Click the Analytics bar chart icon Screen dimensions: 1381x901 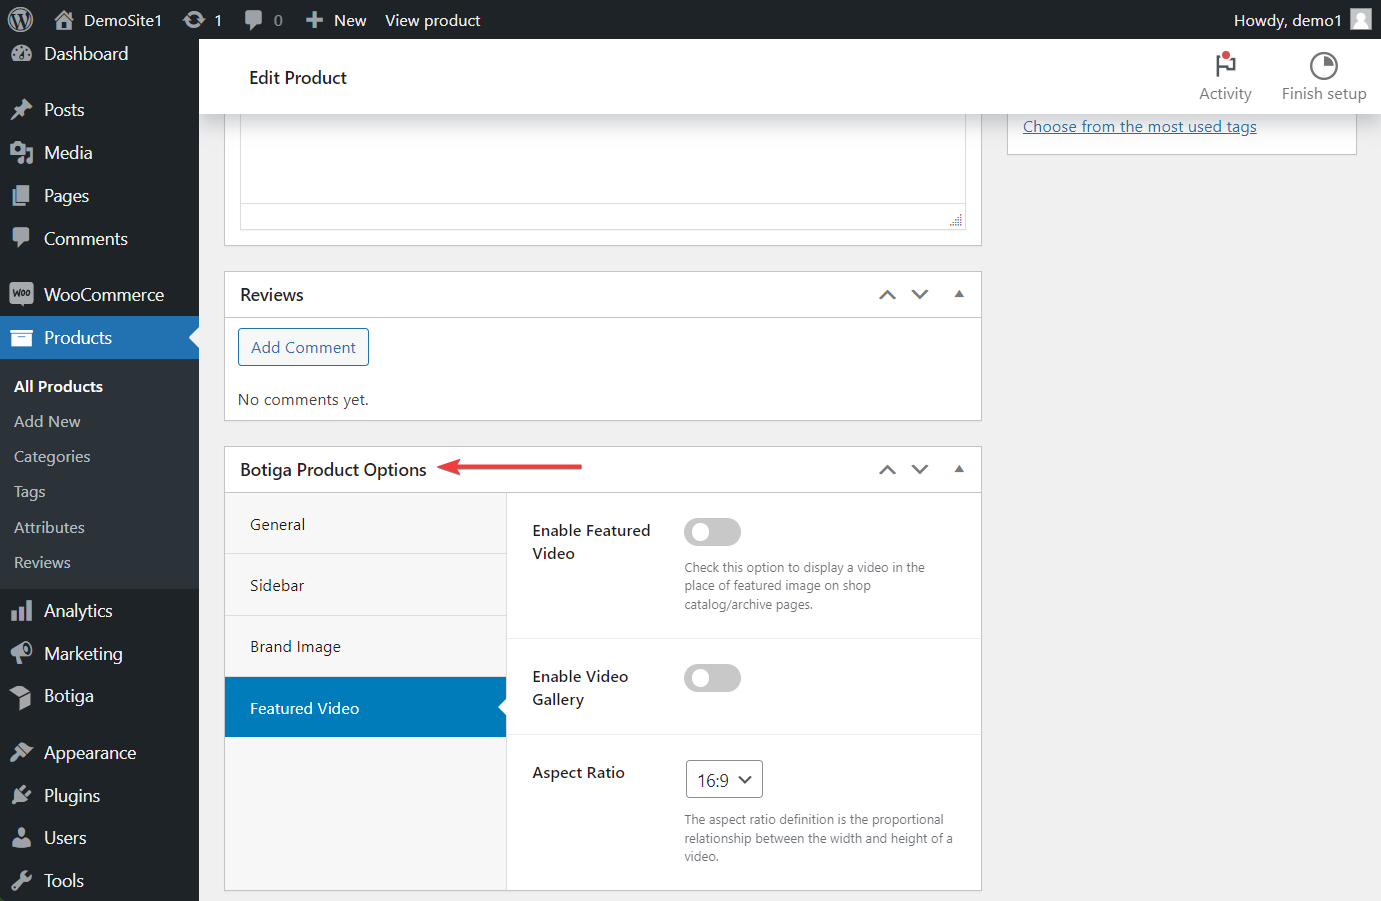click(x=21, y=611)
